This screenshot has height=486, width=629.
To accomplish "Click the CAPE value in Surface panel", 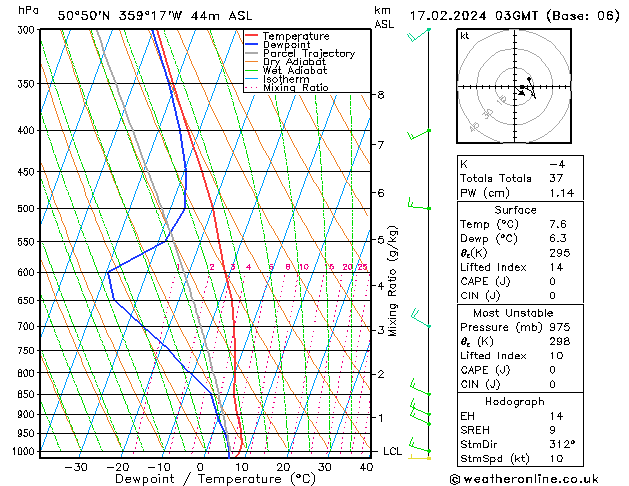I will [x=552, y=281].
